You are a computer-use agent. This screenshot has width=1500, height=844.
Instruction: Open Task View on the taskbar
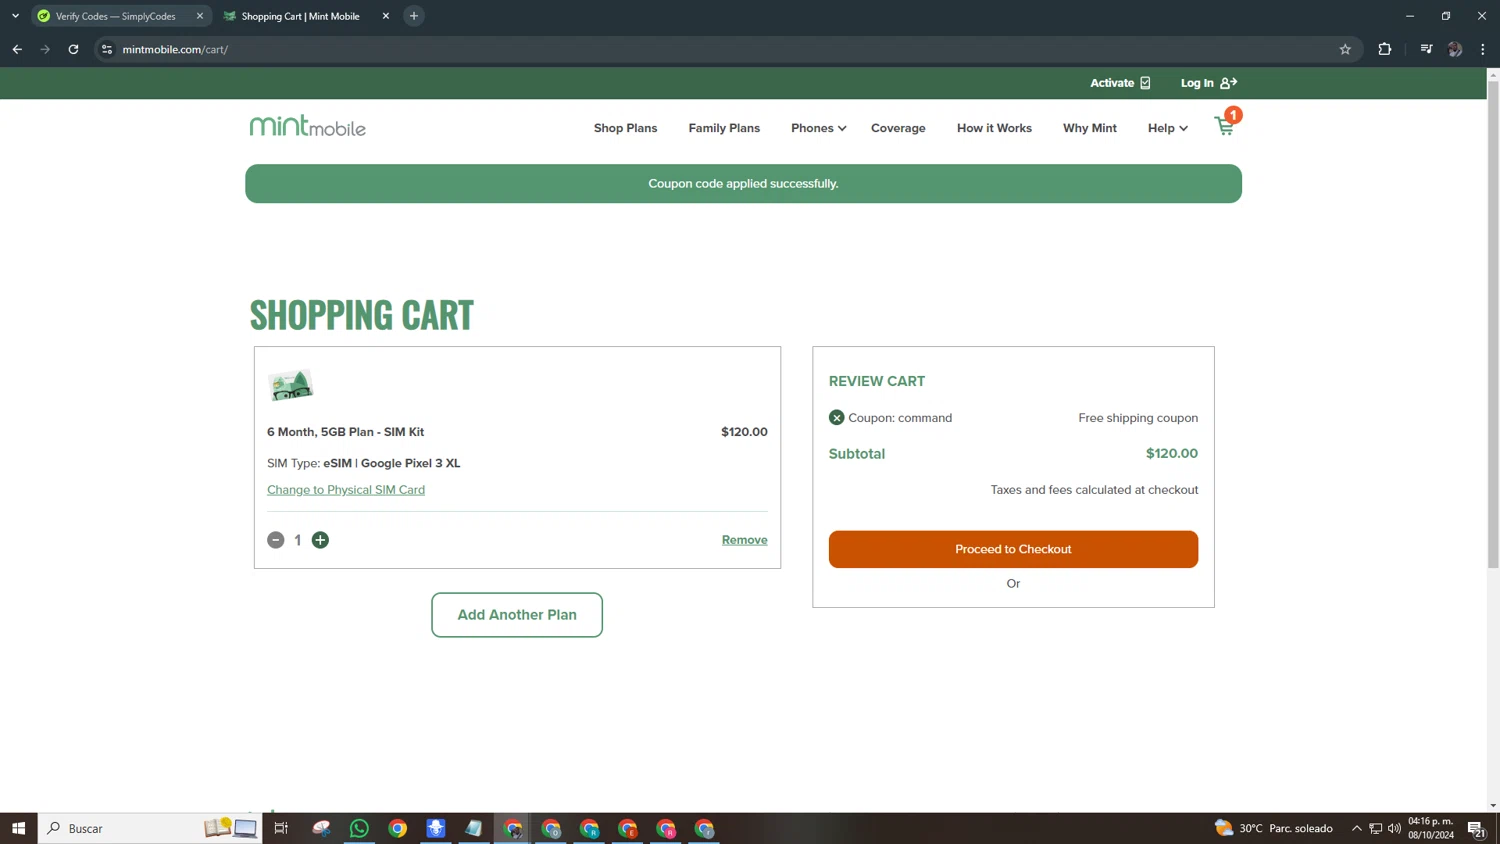(281, 828)
